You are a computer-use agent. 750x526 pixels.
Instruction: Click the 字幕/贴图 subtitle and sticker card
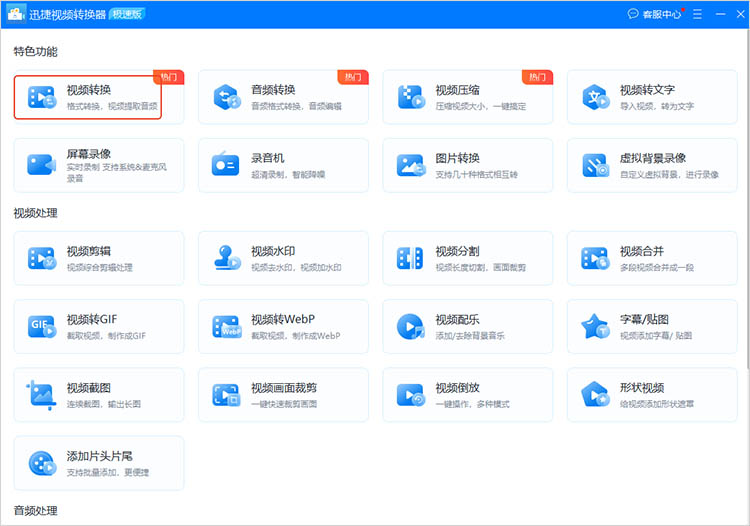[651, 326]
